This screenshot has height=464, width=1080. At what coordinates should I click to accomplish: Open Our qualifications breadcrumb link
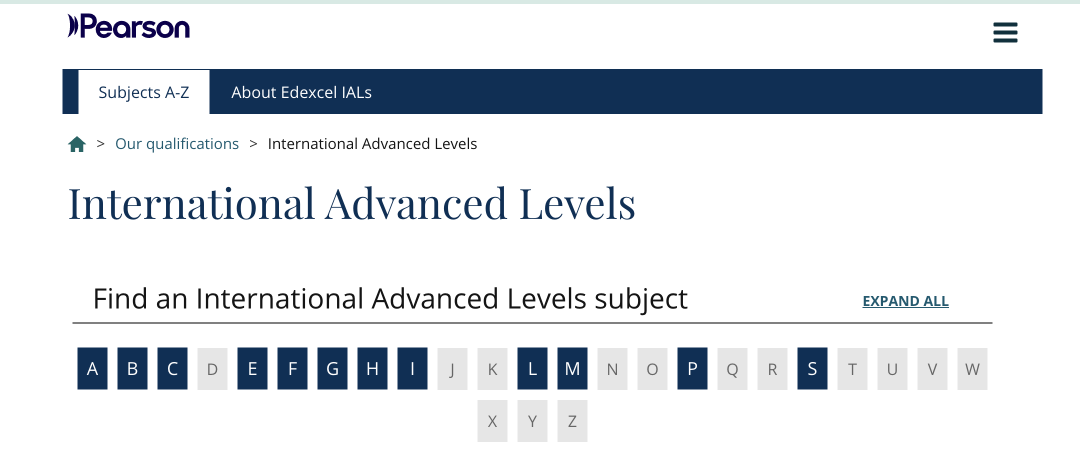177,144
